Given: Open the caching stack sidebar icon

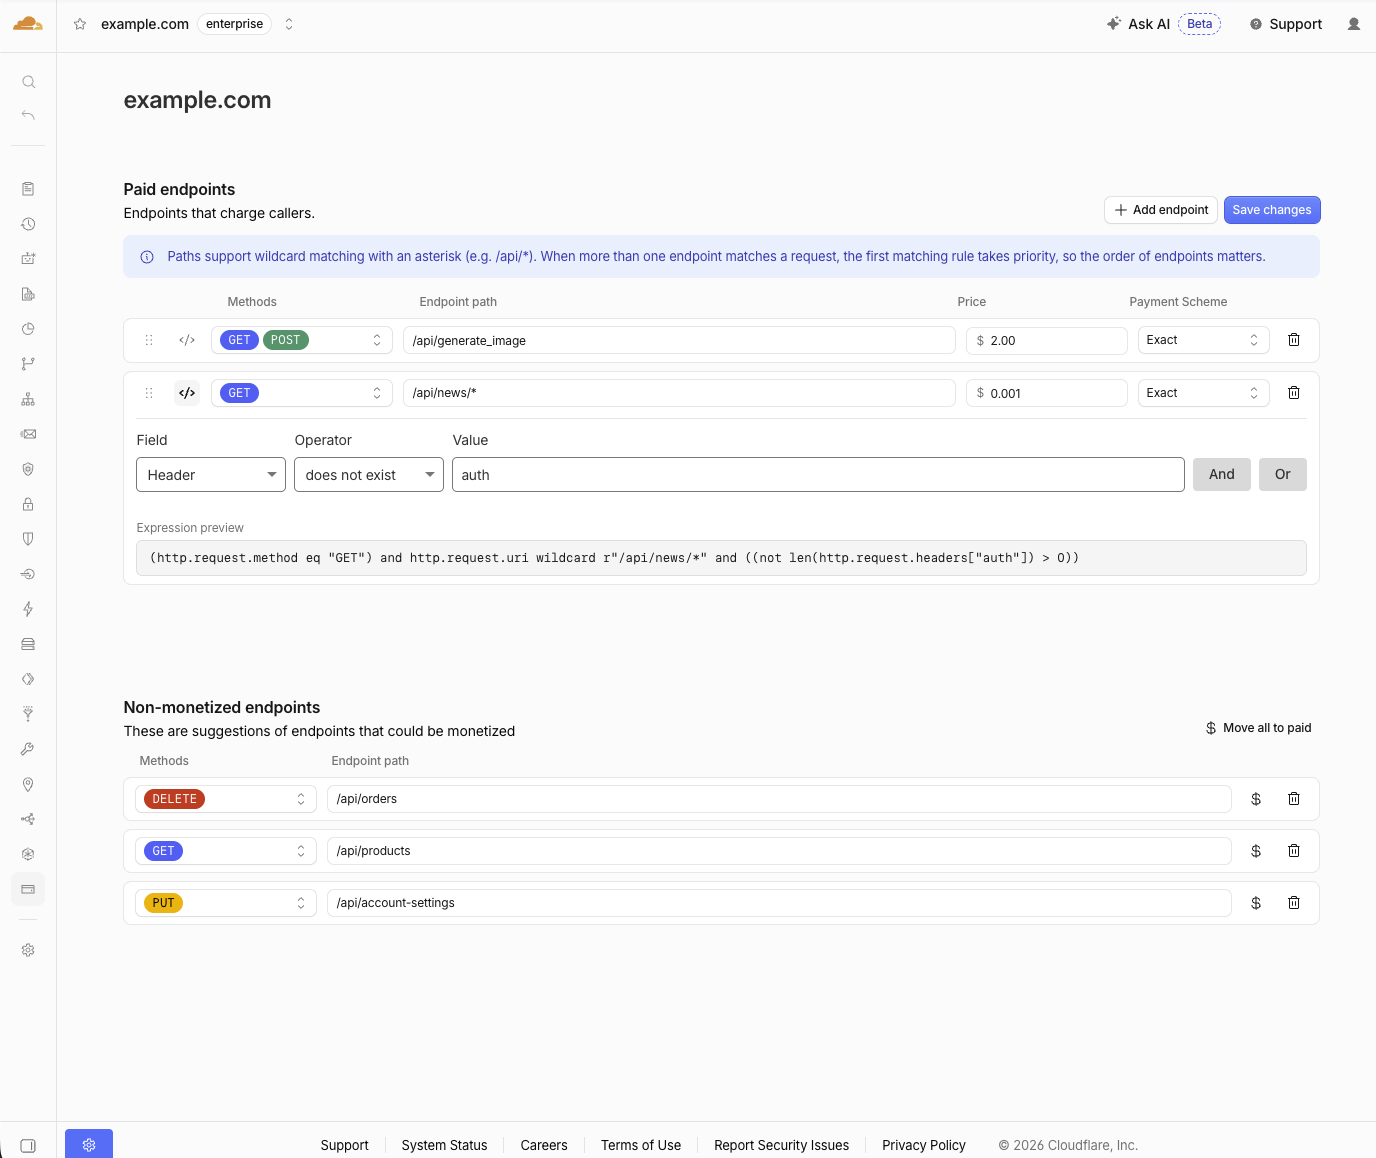Looking at the screenshot, I should pos(28,644).
